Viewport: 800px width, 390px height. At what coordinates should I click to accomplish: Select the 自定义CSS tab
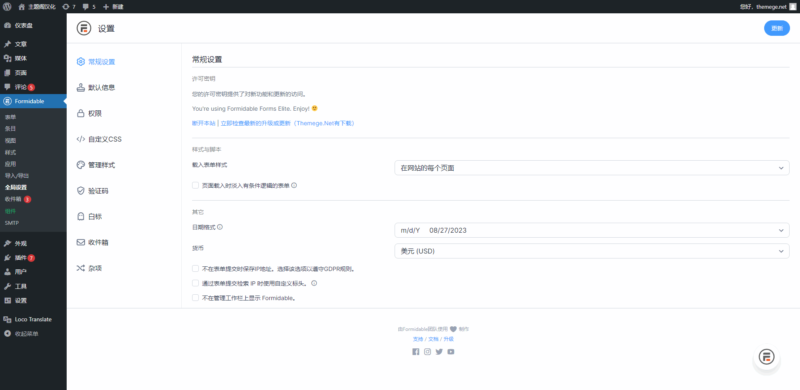(99, 139)
